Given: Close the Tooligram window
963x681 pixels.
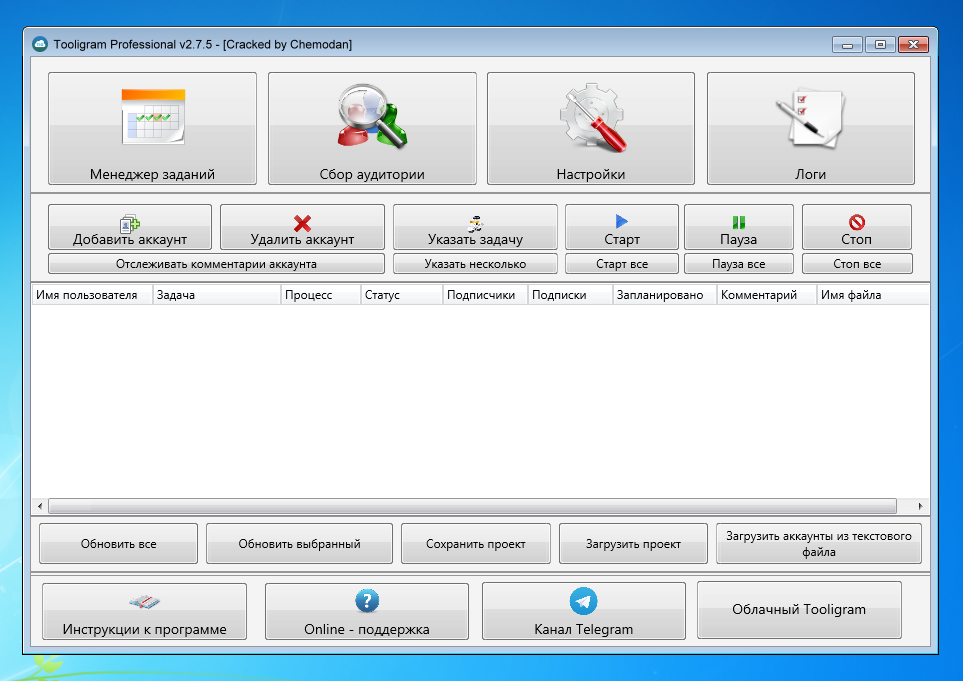Looking at the screenshot, I should 913,45.
